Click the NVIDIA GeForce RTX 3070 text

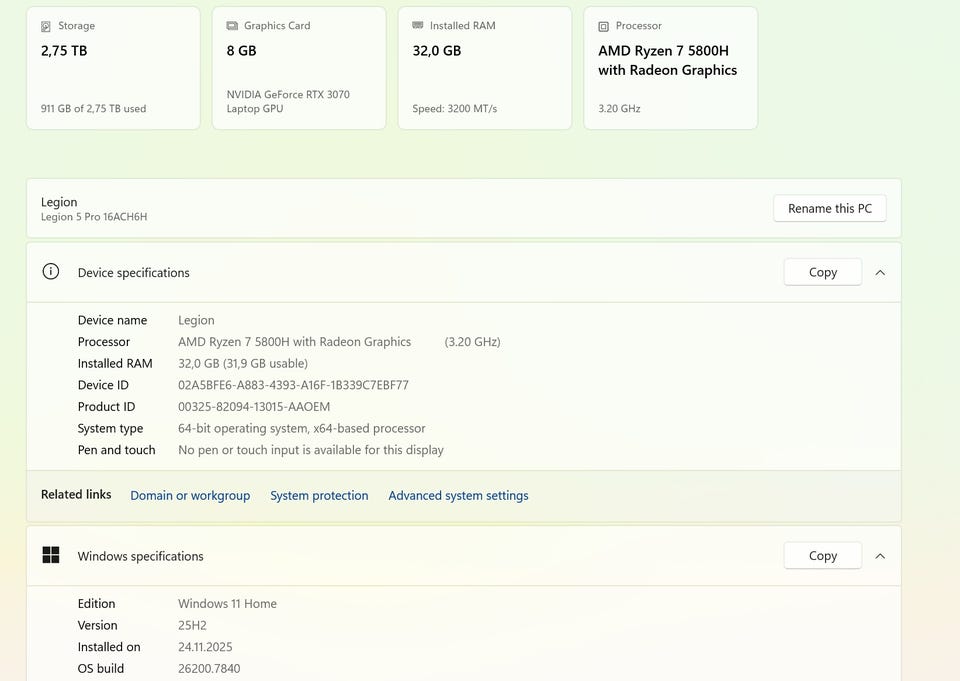[x=288, y=95]
